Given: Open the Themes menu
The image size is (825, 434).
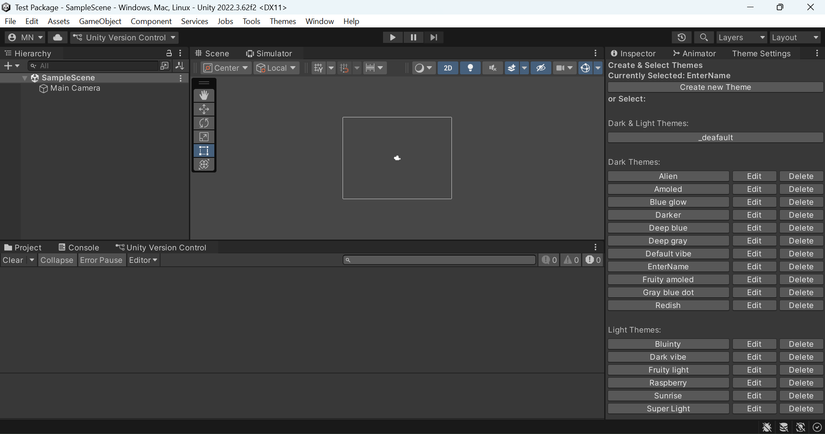Looking at the screenshot, I should click(282, 21).
